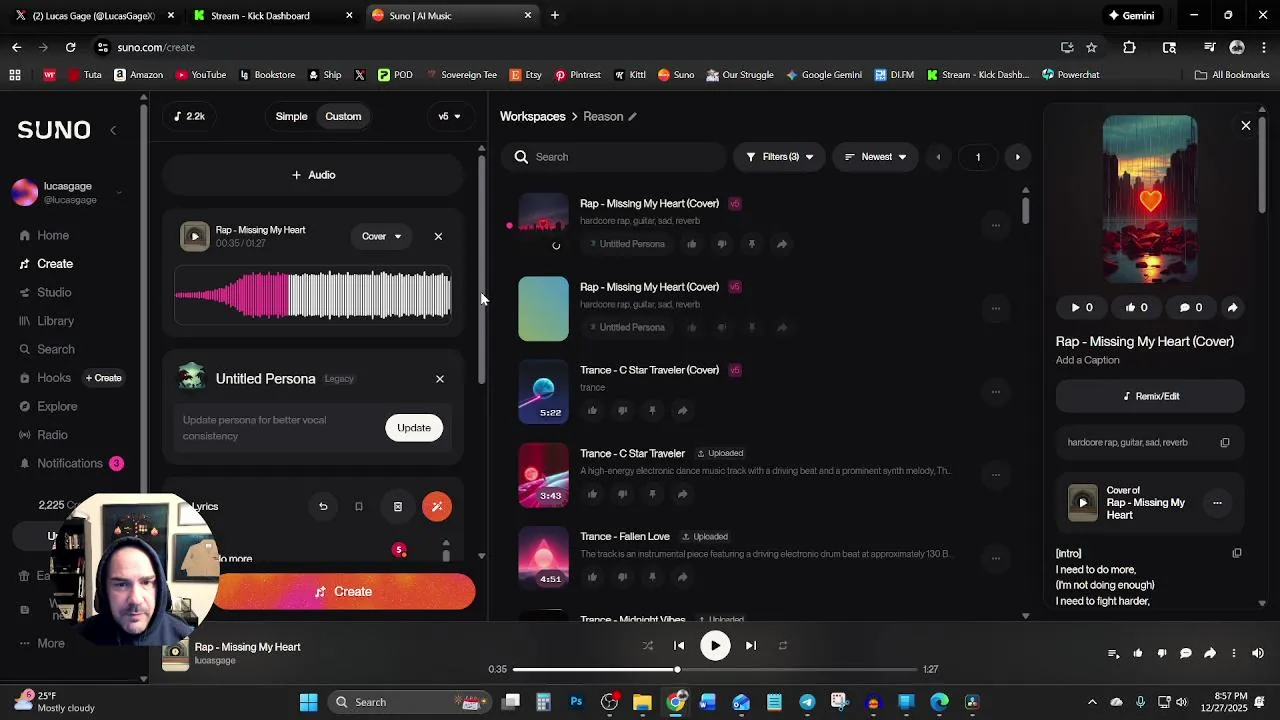
Task: Share Trance - C Star Traveler (Cover)
Action: (x=682, y=411)
